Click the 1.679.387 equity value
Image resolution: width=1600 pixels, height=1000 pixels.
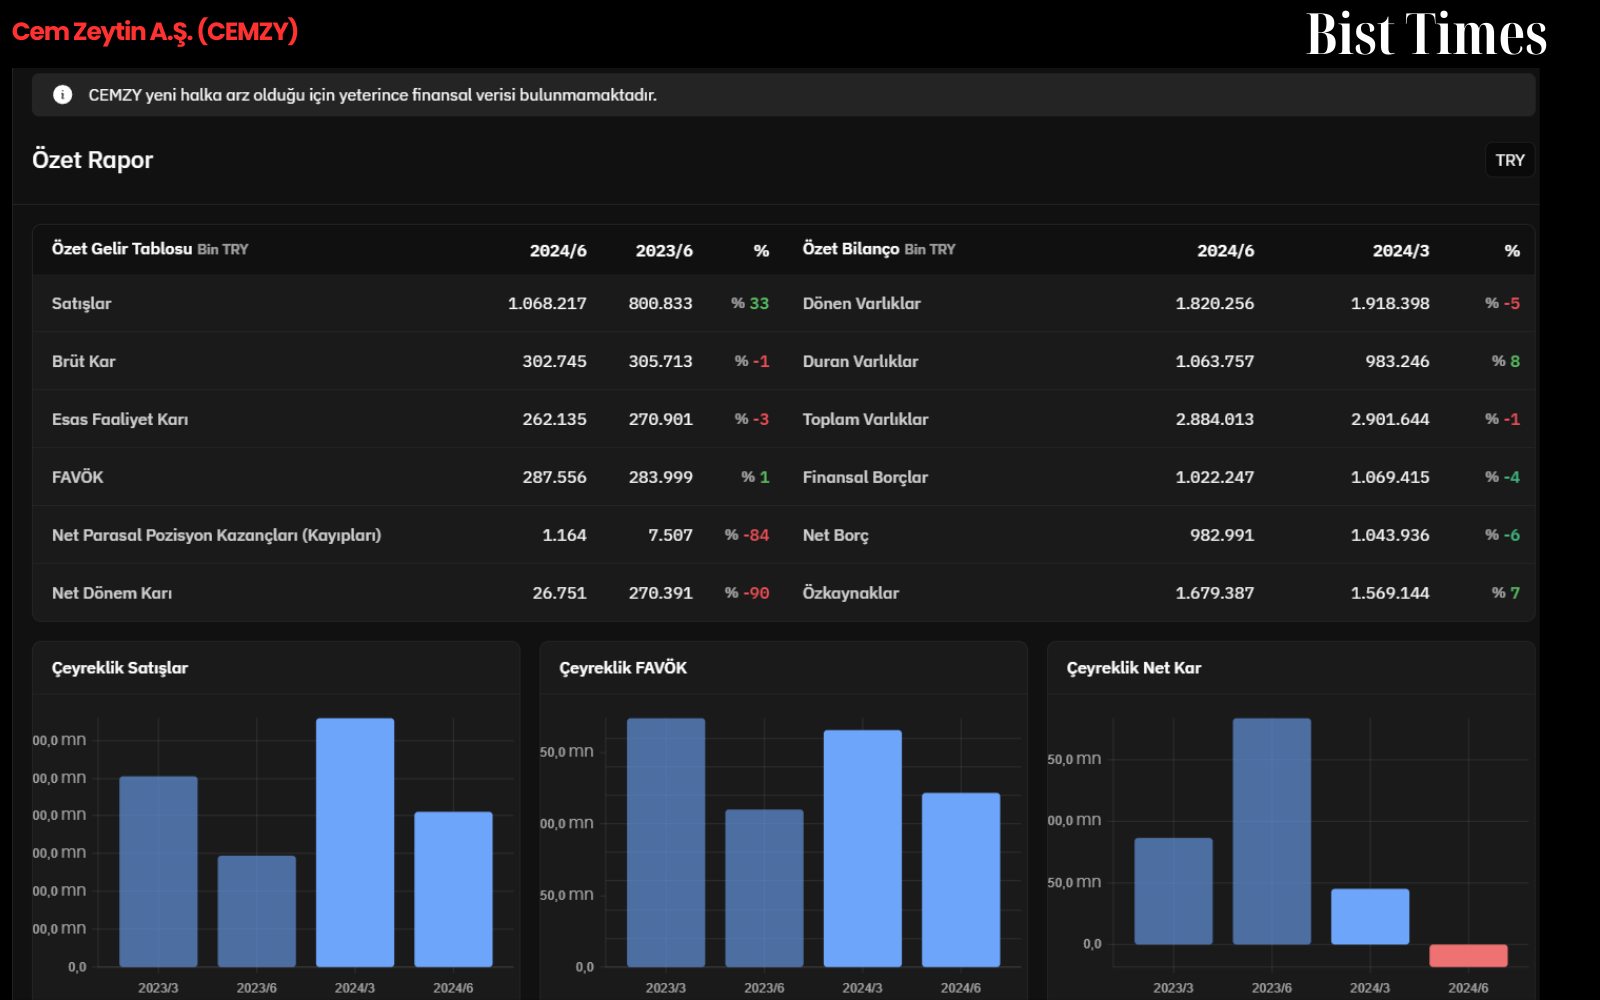click(x=1214, y=594)
